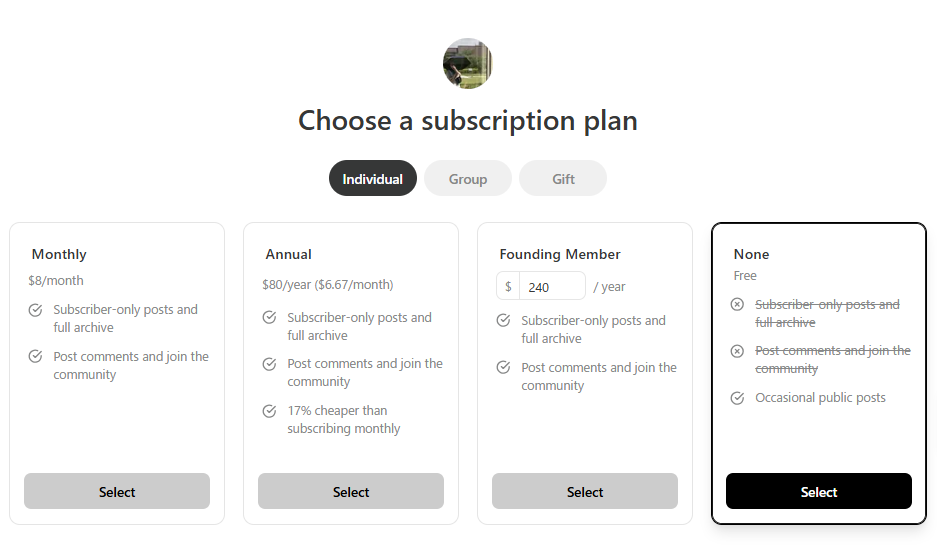Click the checkmark icon beside Founding Member post comments
The width and height of the screenshot is (937, 552).
[x=503, y=367]
